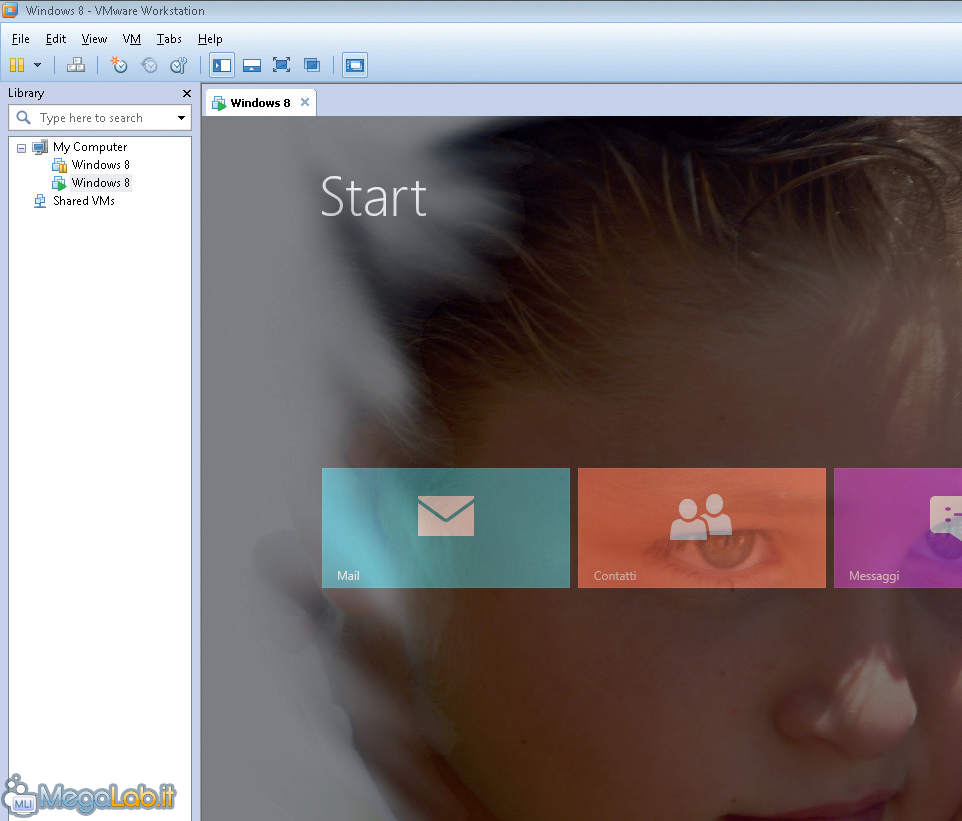Image resolution: width=962 pixels, height=821 pixels.
Task: Click the Library search field
Action: pyautogui.click(x=100, y=118)
